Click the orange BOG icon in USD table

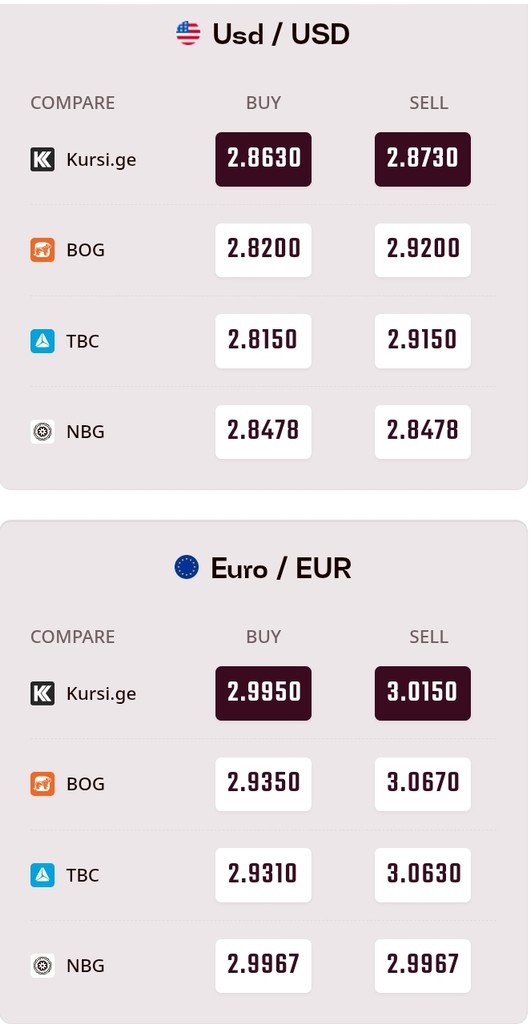[42, 250]
